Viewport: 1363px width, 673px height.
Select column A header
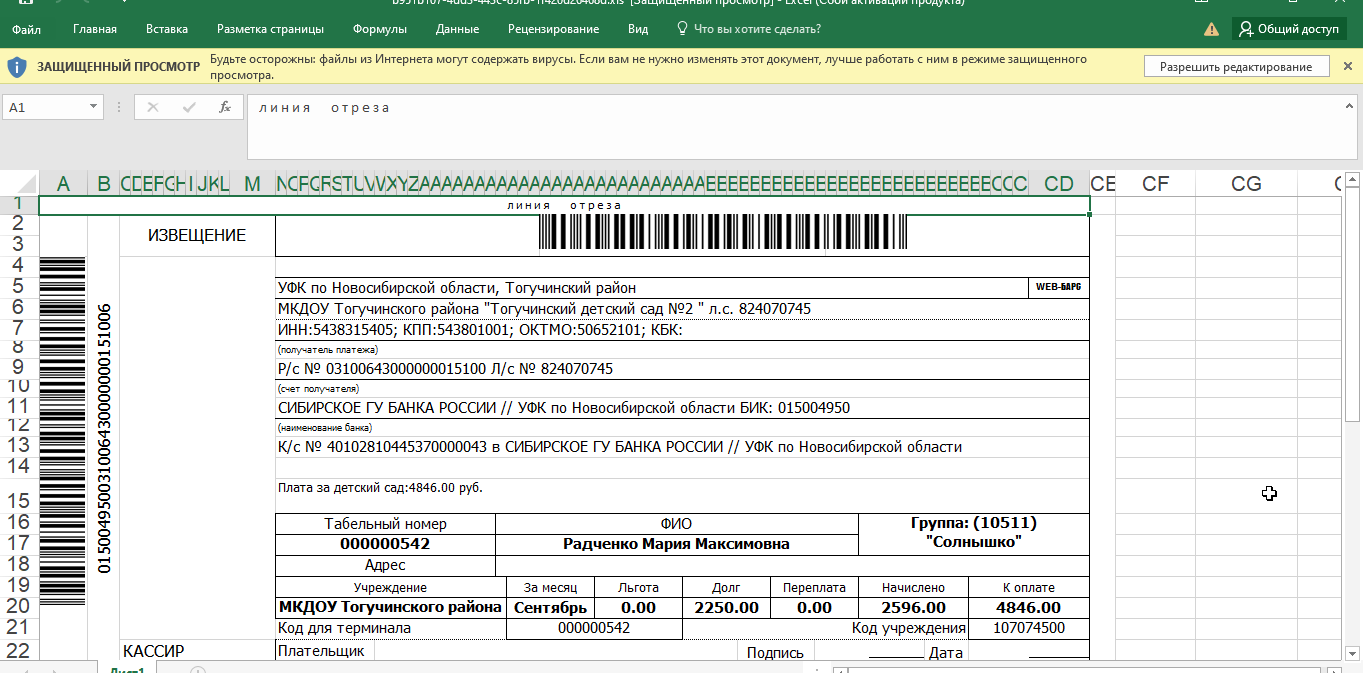[x=63, y=184]
